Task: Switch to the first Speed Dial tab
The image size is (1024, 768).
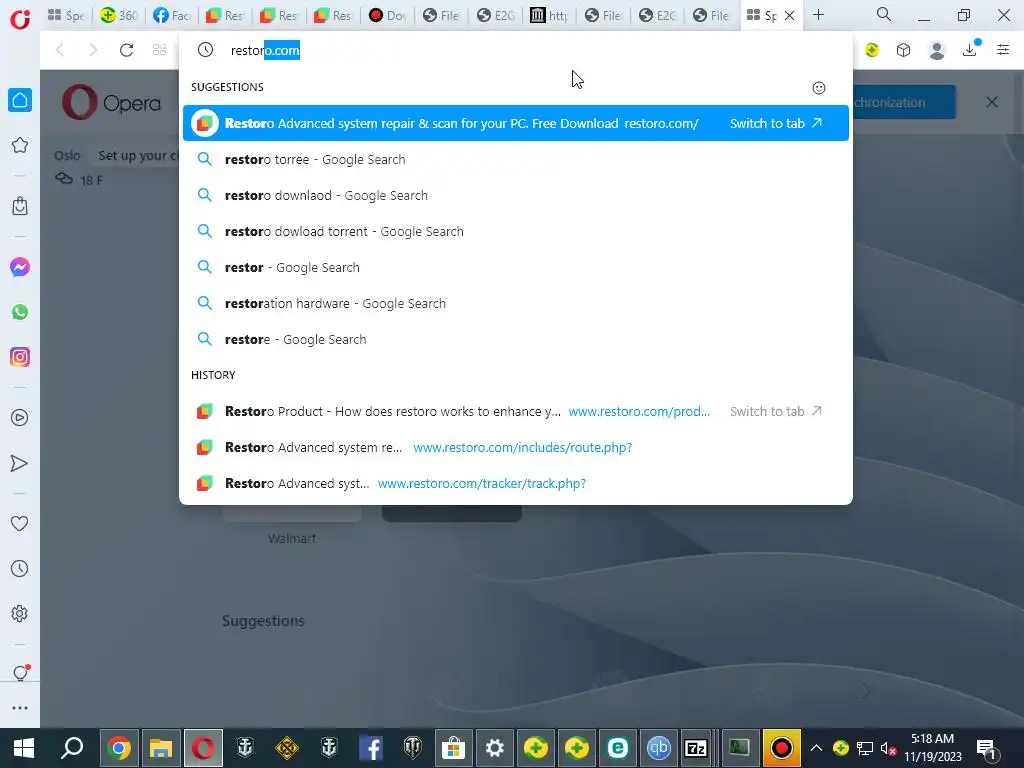Action: pyautogui.click(x=67, y=15)
